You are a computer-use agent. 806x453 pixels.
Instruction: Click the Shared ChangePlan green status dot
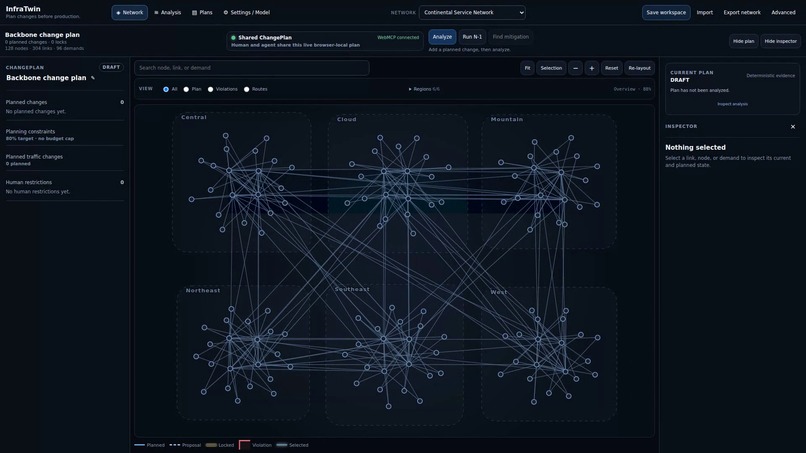coord(233,38)
